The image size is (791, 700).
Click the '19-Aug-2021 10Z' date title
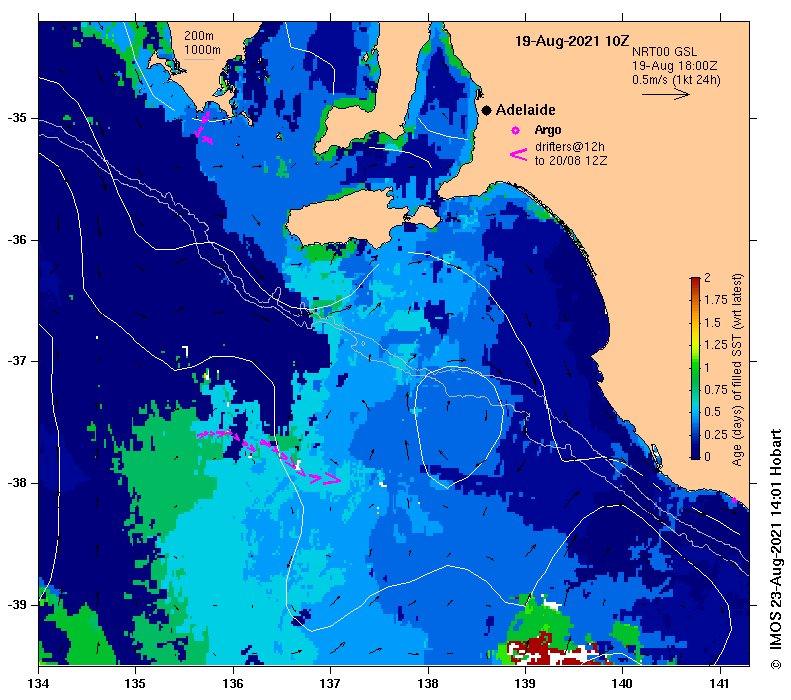pos(572,41)
